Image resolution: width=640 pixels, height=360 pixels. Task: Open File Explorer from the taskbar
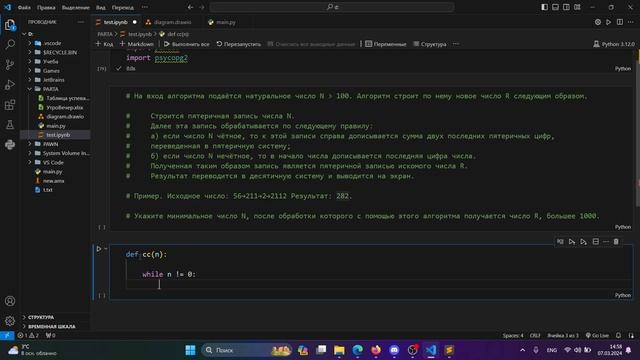coord(339,350)
